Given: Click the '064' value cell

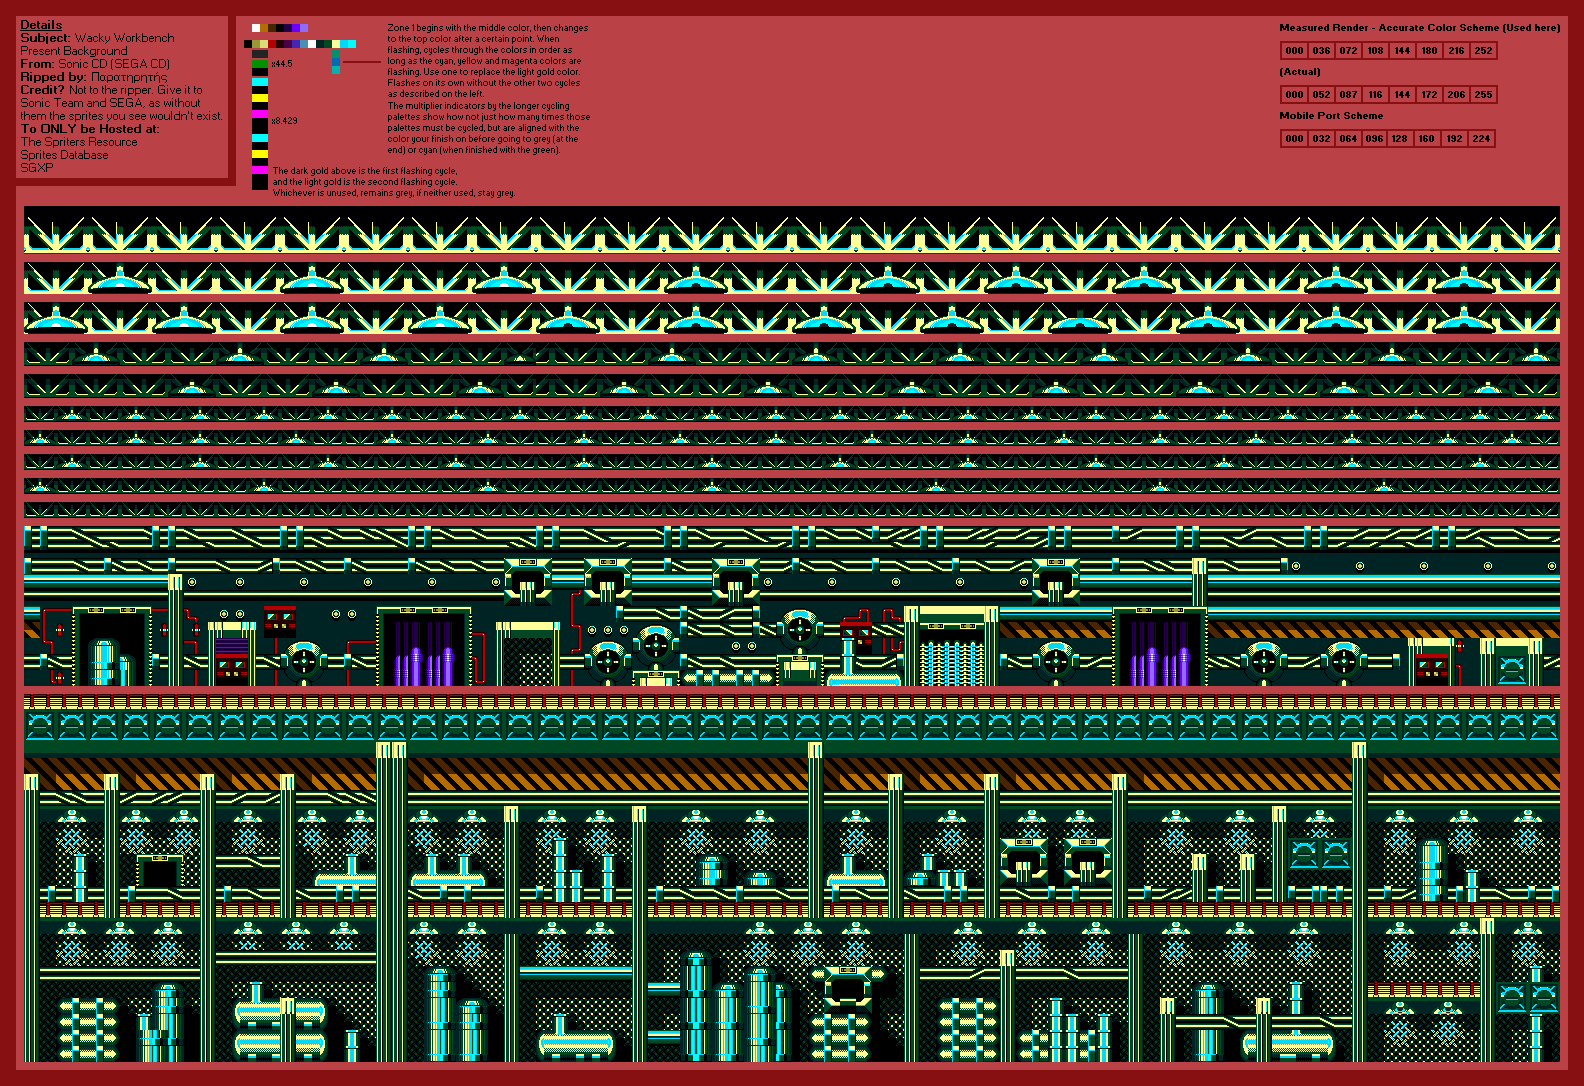Looking at the screenshot, I should click(x=1348, y=139).
